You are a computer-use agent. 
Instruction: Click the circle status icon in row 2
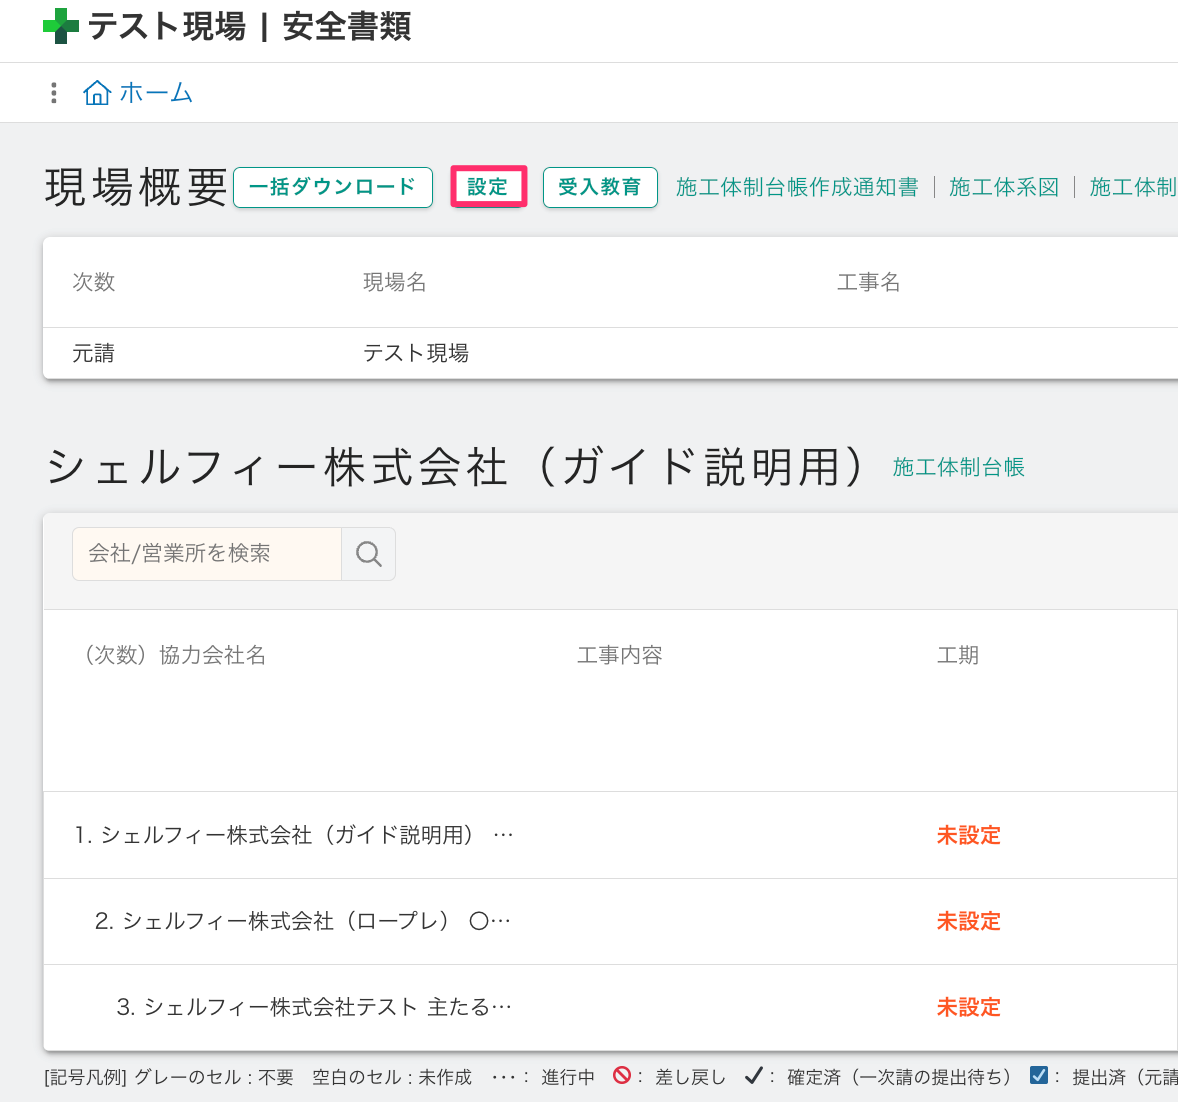tap(479, 922)
